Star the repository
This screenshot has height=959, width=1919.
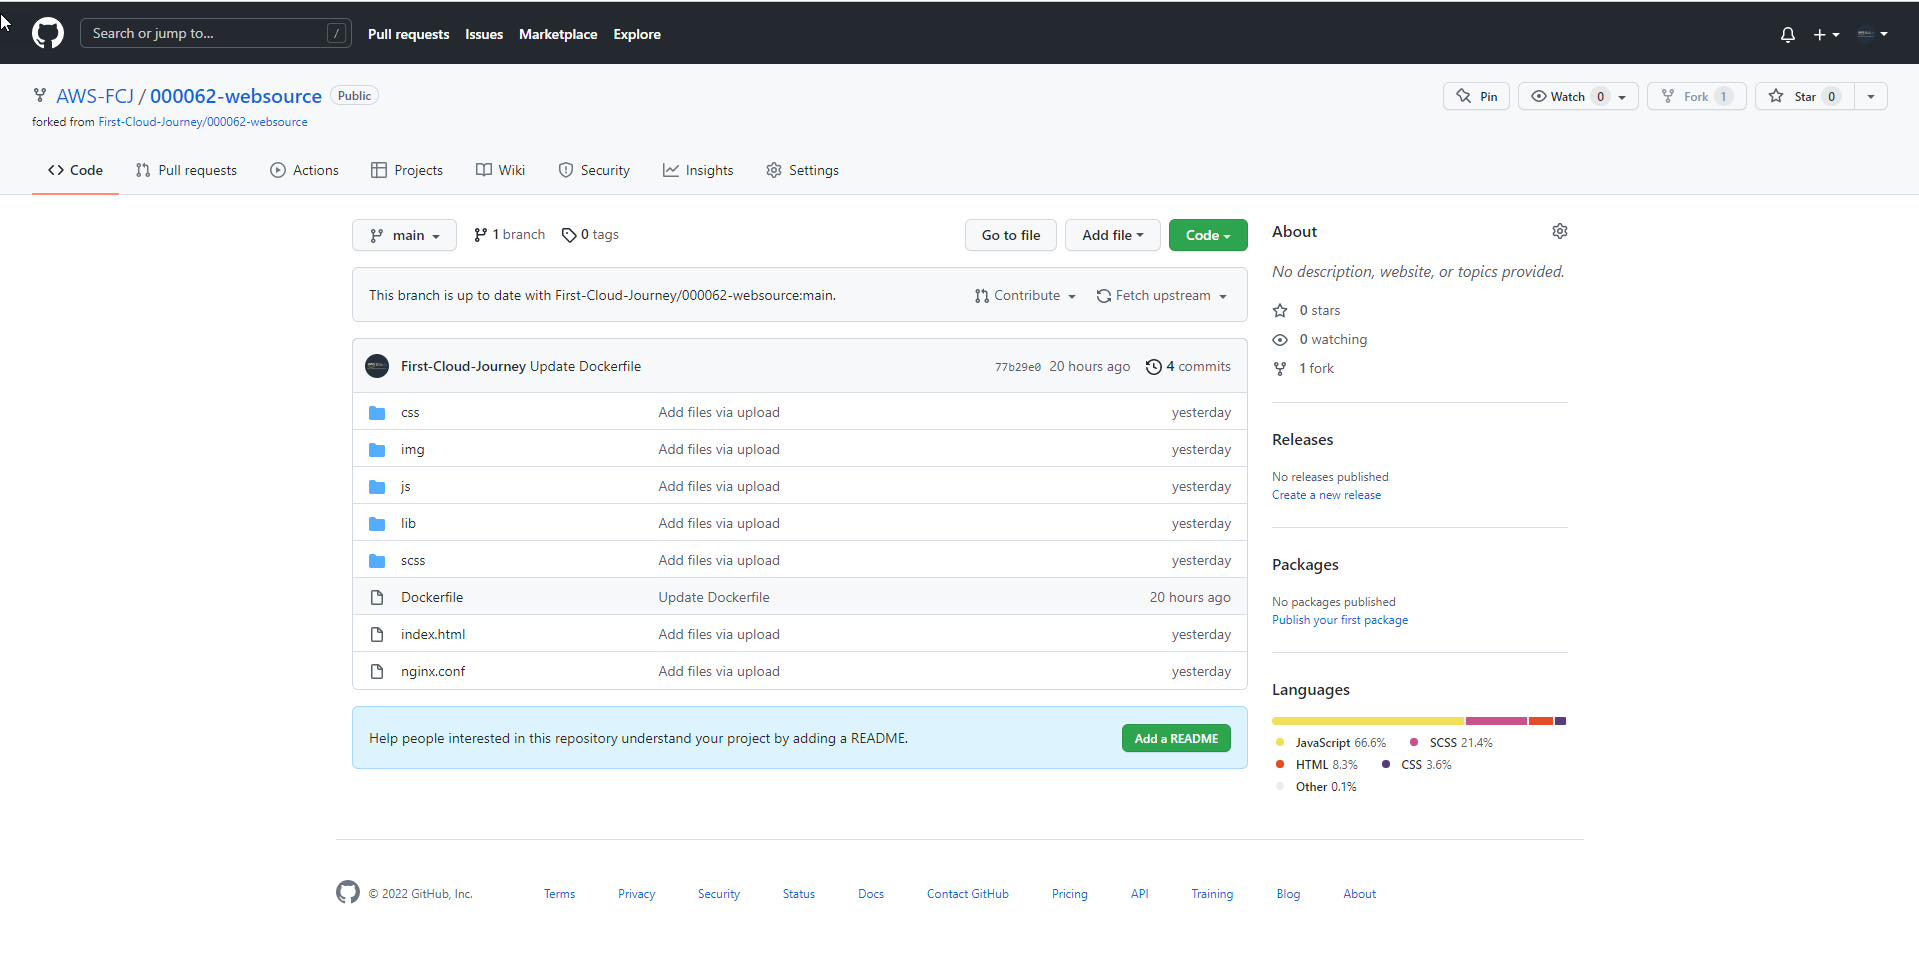coord(1804,96)
